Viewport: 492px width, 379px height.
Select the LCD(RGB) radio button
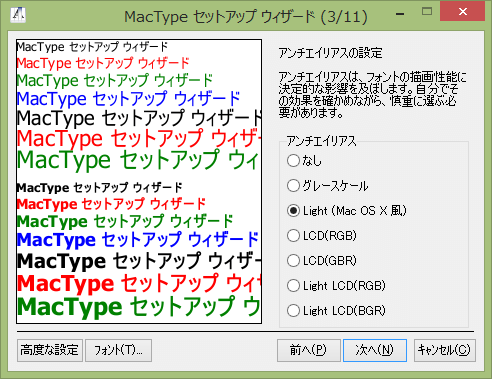tap(322, 236)
